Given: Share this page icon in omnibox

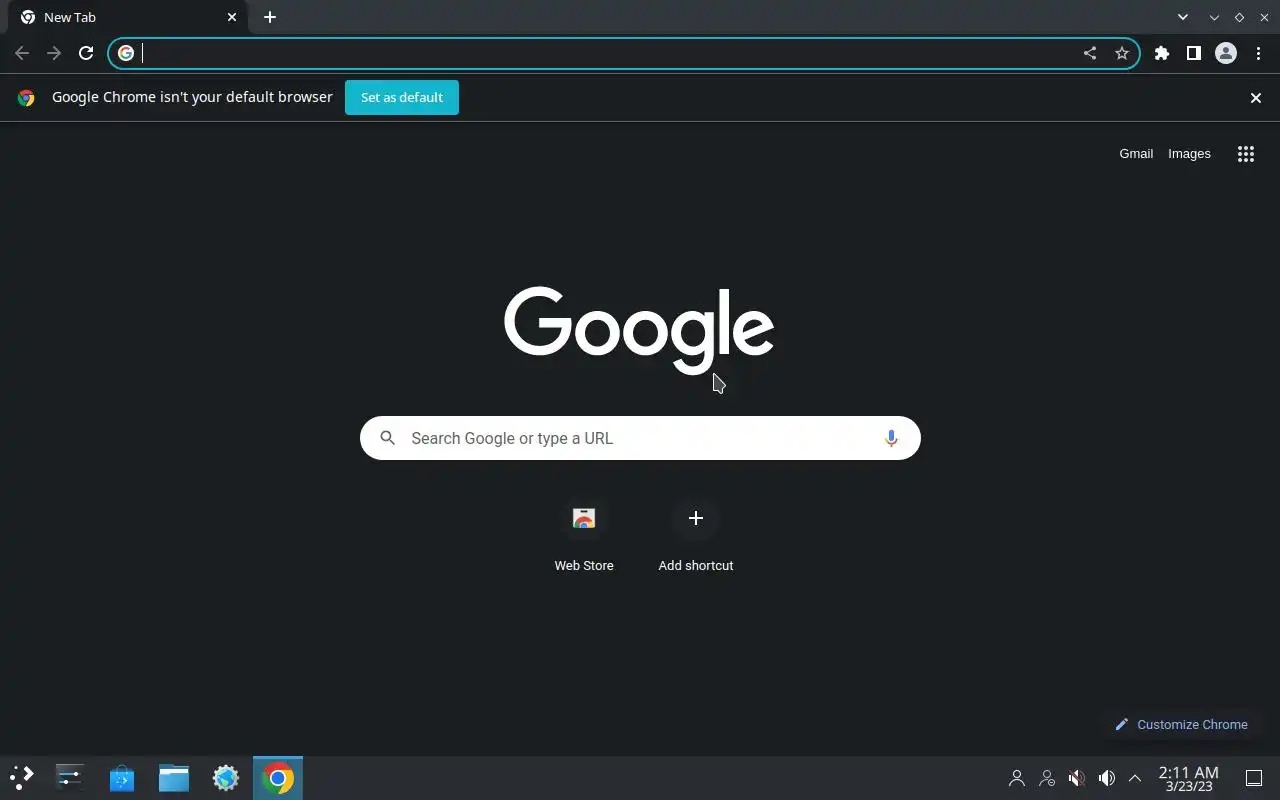Looking at the screenshot, I should [1090, 53].
